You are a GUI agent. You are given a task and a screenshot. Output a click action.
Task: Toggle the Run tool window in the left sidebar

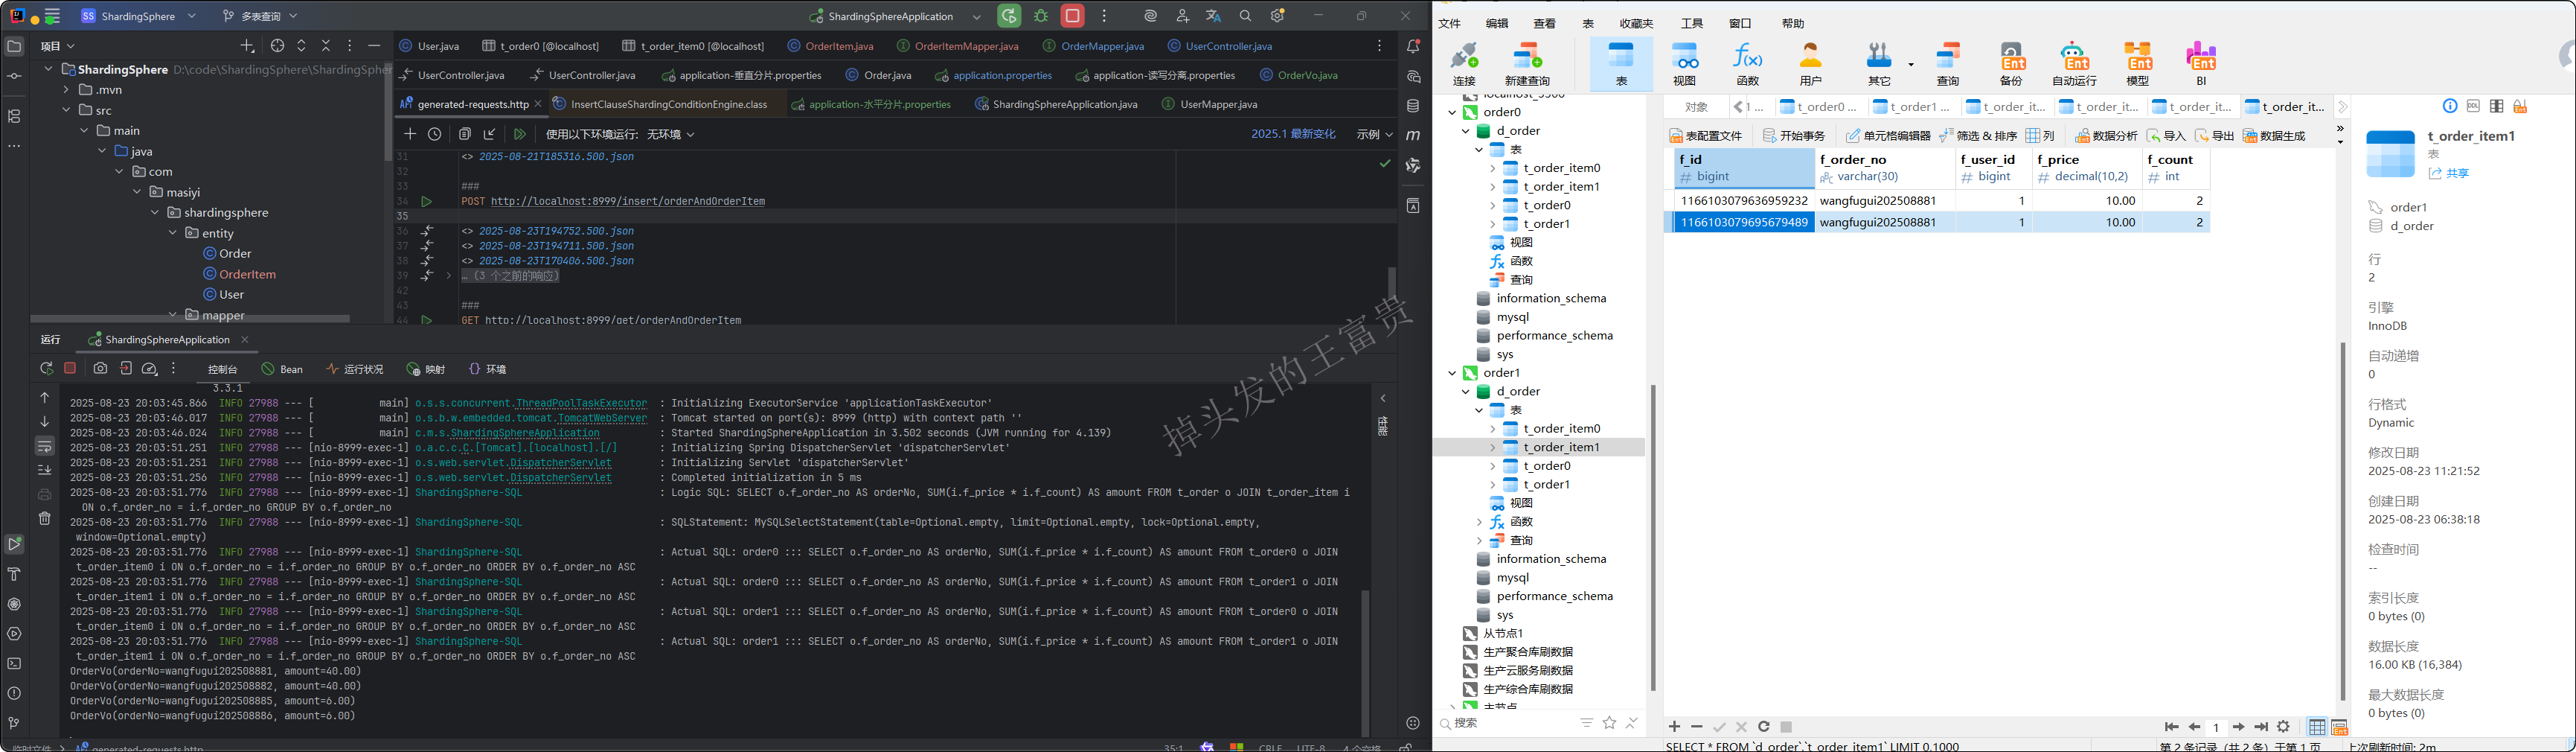[x=14, y=544]
